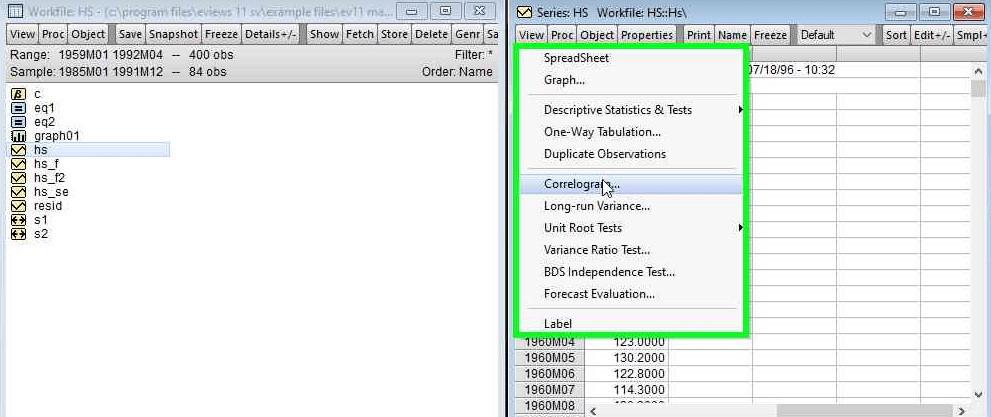Select Long-run Variance... menu entry
The width and height of the screenshot is (991, 417).
point(596,206)
